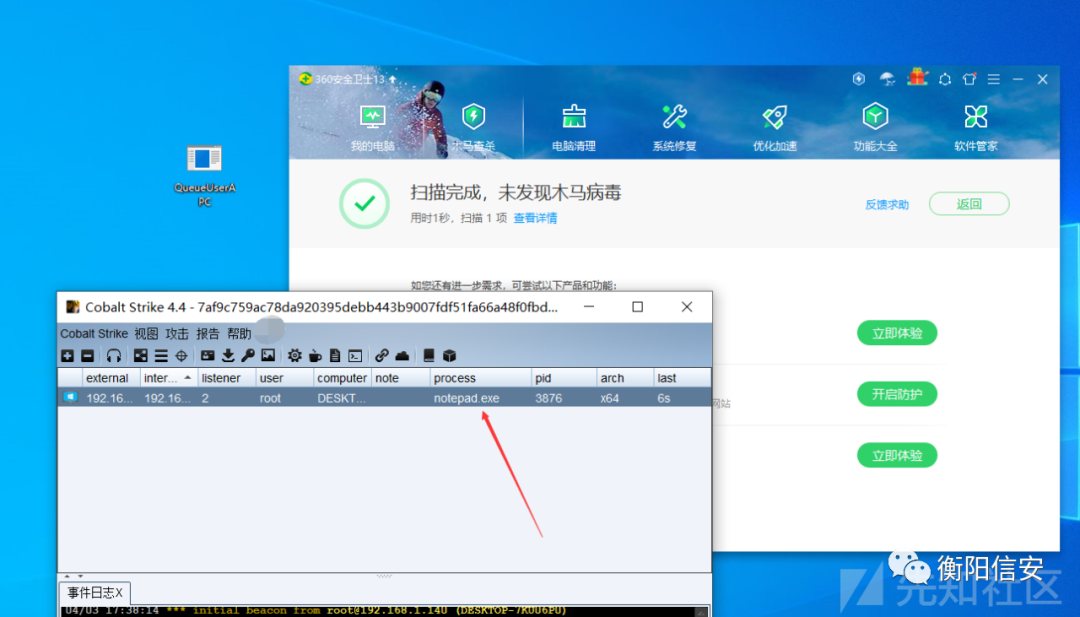Click the T-shirt skin icon in 360
This screenshot has height=617, width=1080.
pos(970,79)
